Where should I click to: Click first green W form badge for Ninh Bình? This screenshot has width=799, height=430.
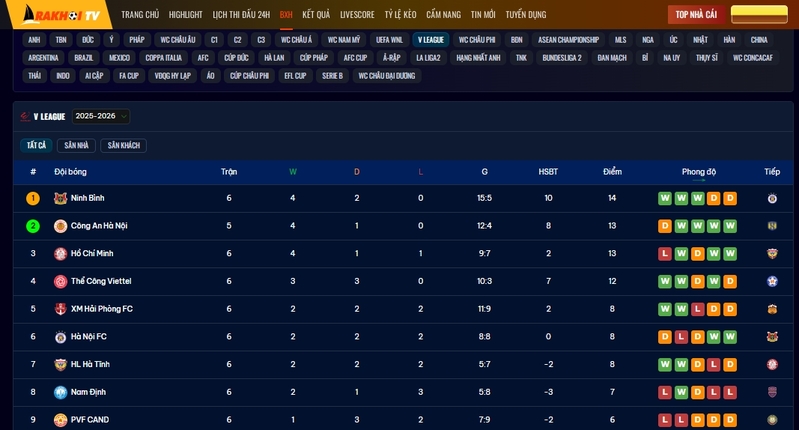coord(664,198)
